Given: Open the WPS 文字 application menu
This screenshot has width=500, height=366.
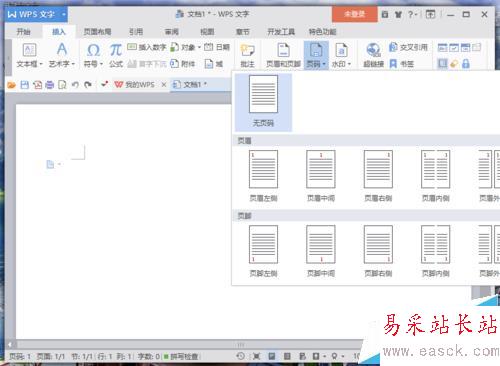Looking at the screenshot, I should pos(36,14).
